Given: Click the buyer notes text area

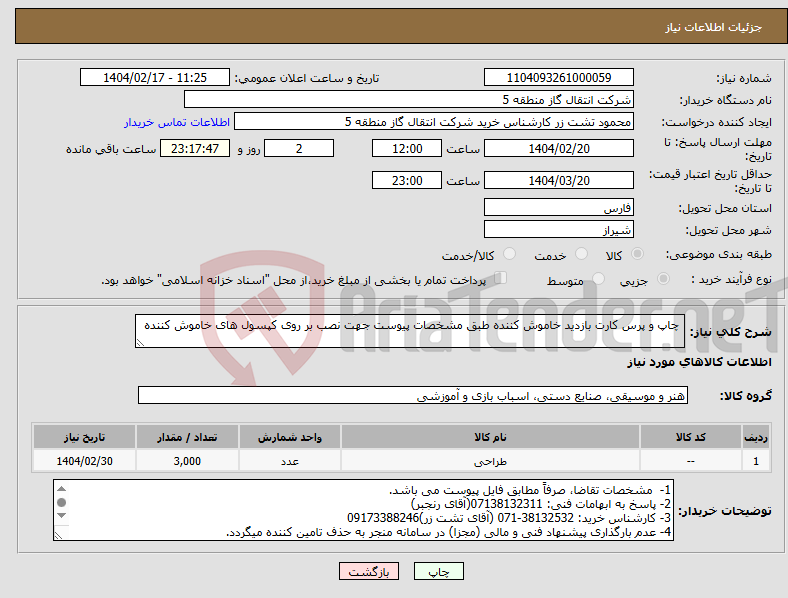Looking at the screenshot, I should (x=363, y=510).
